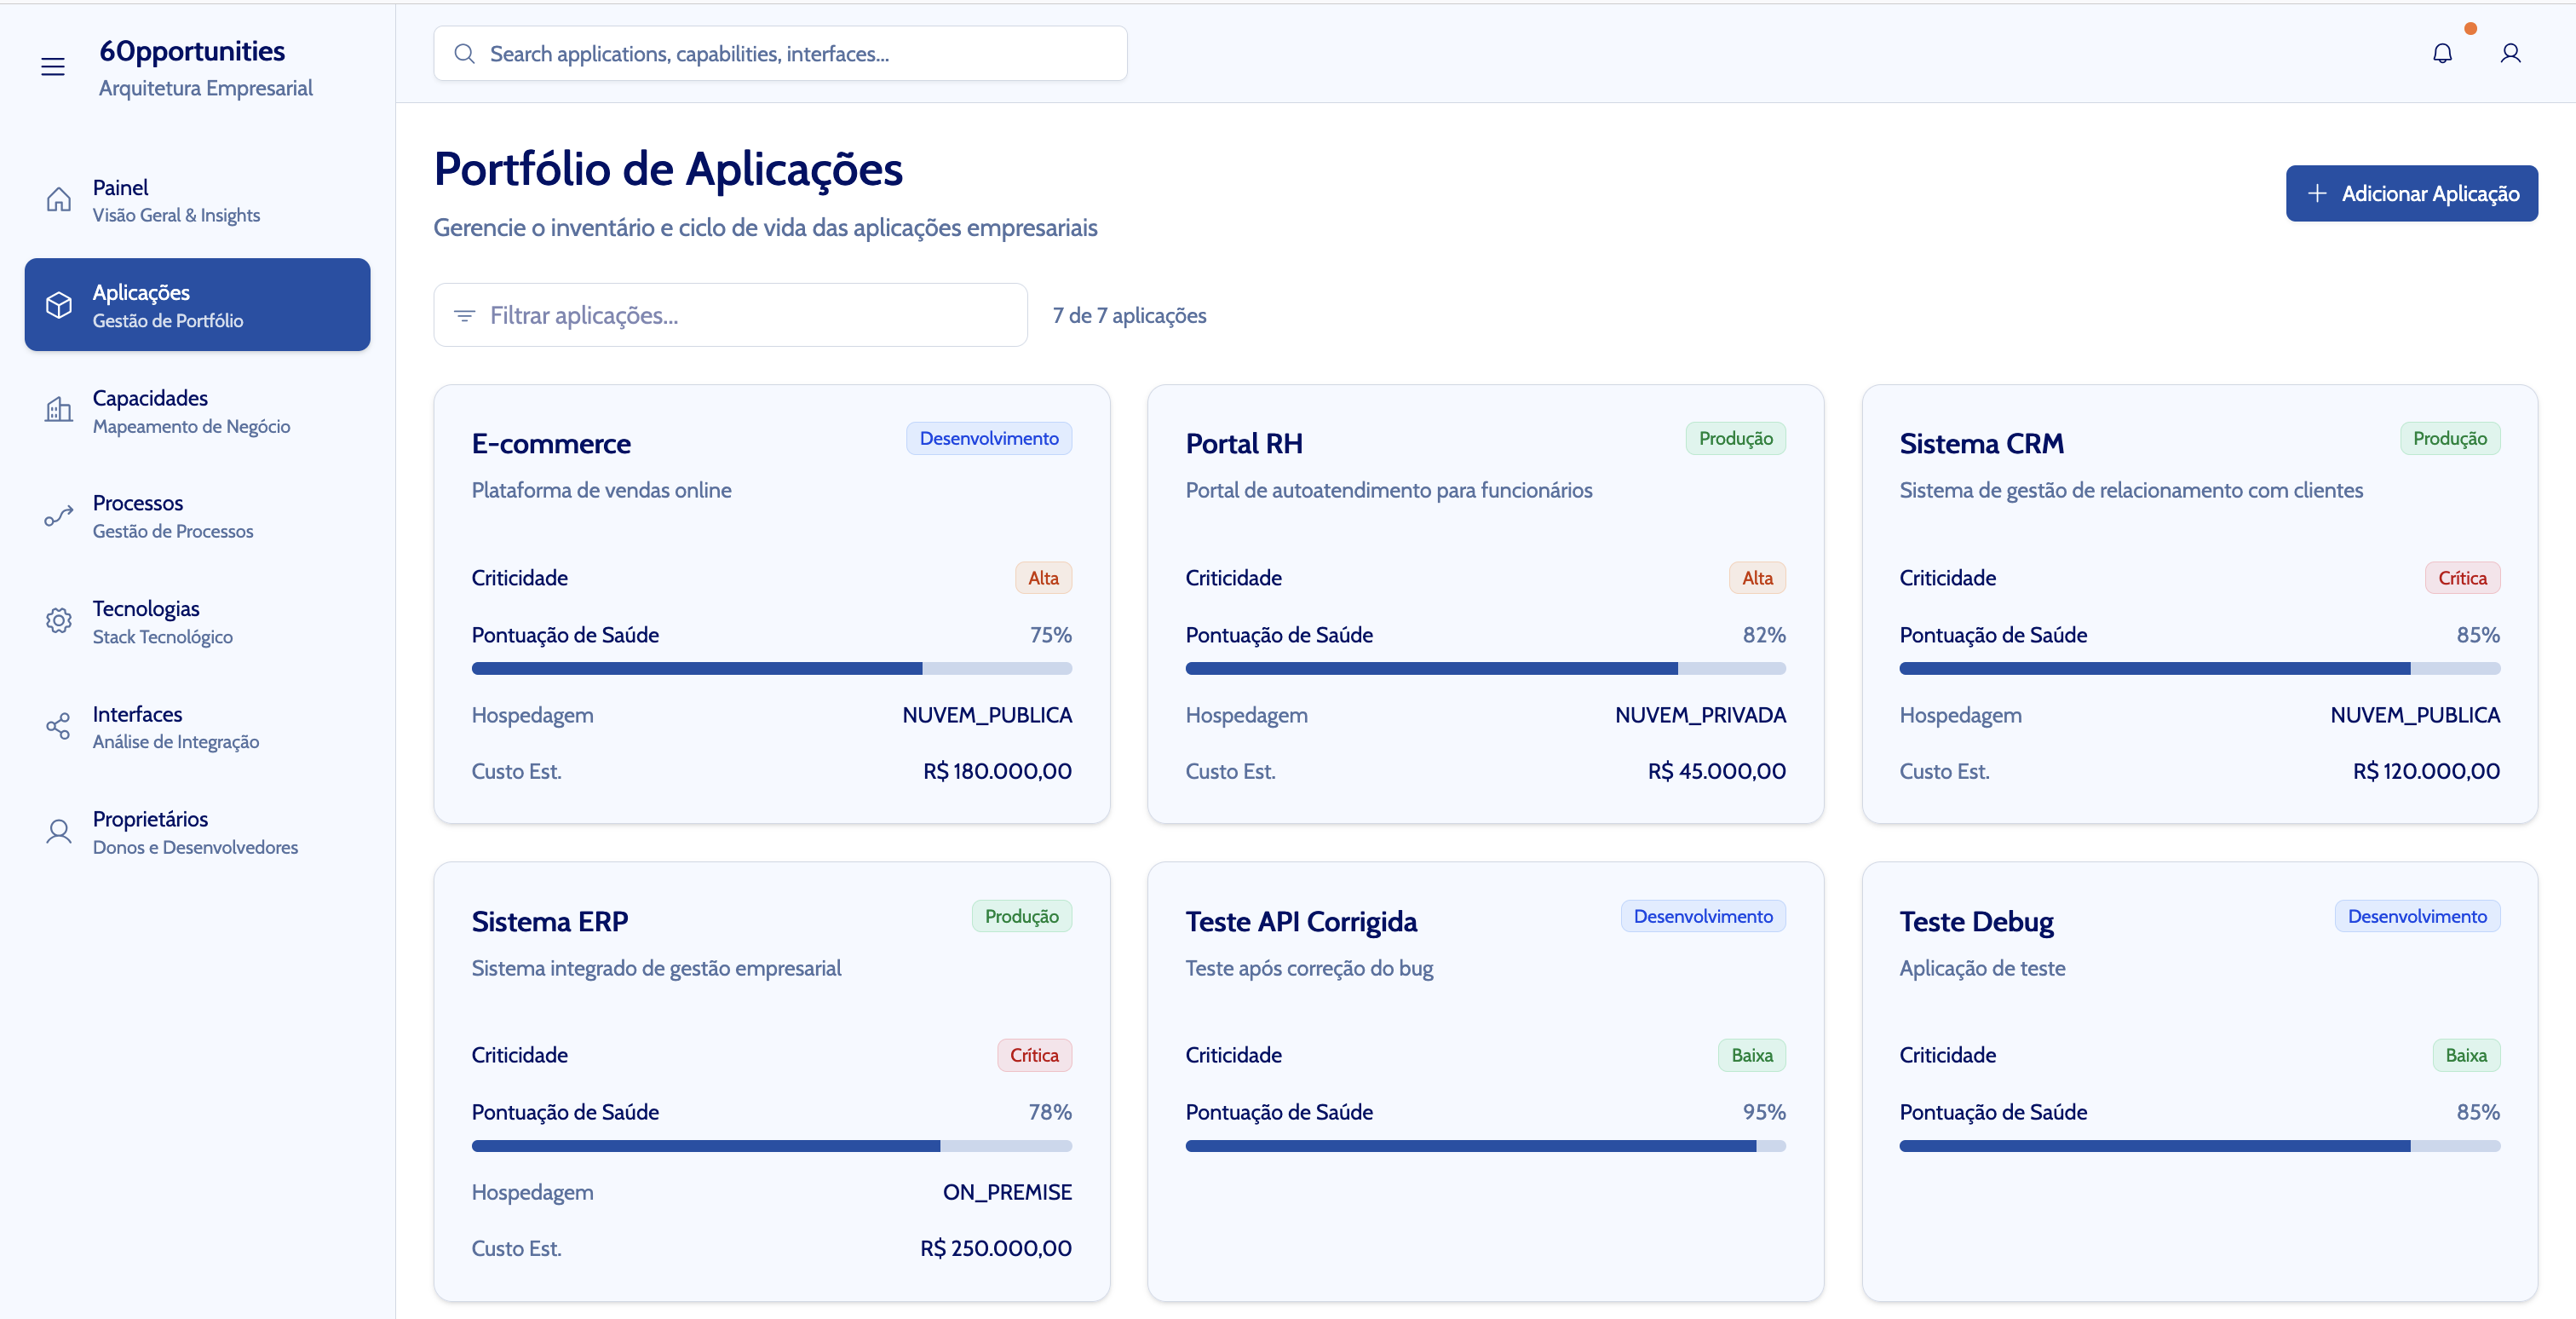Screen dimensions: 2576x1319
Task: Open the notifications bell
Action: point(2441,54)
